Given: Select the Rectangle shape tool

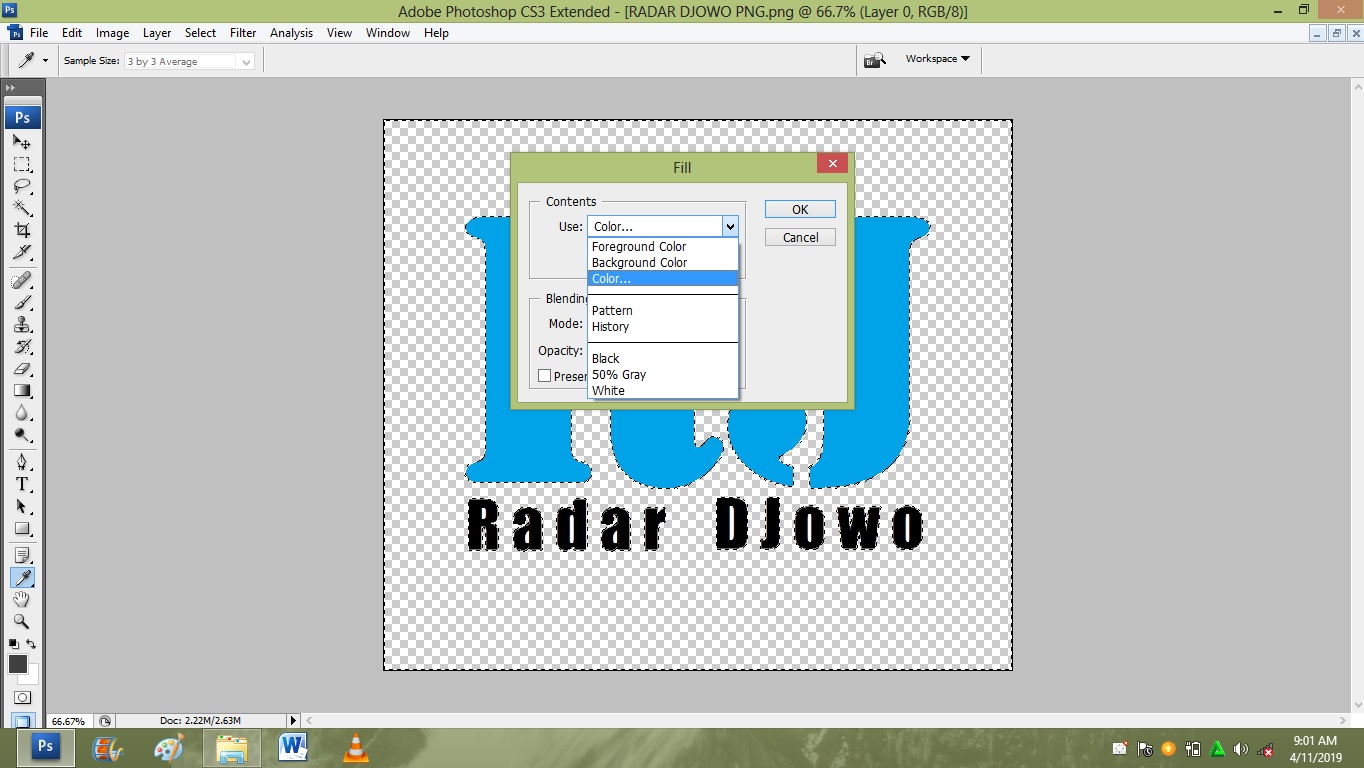Looking at the screenshot, I should (22, 528).
